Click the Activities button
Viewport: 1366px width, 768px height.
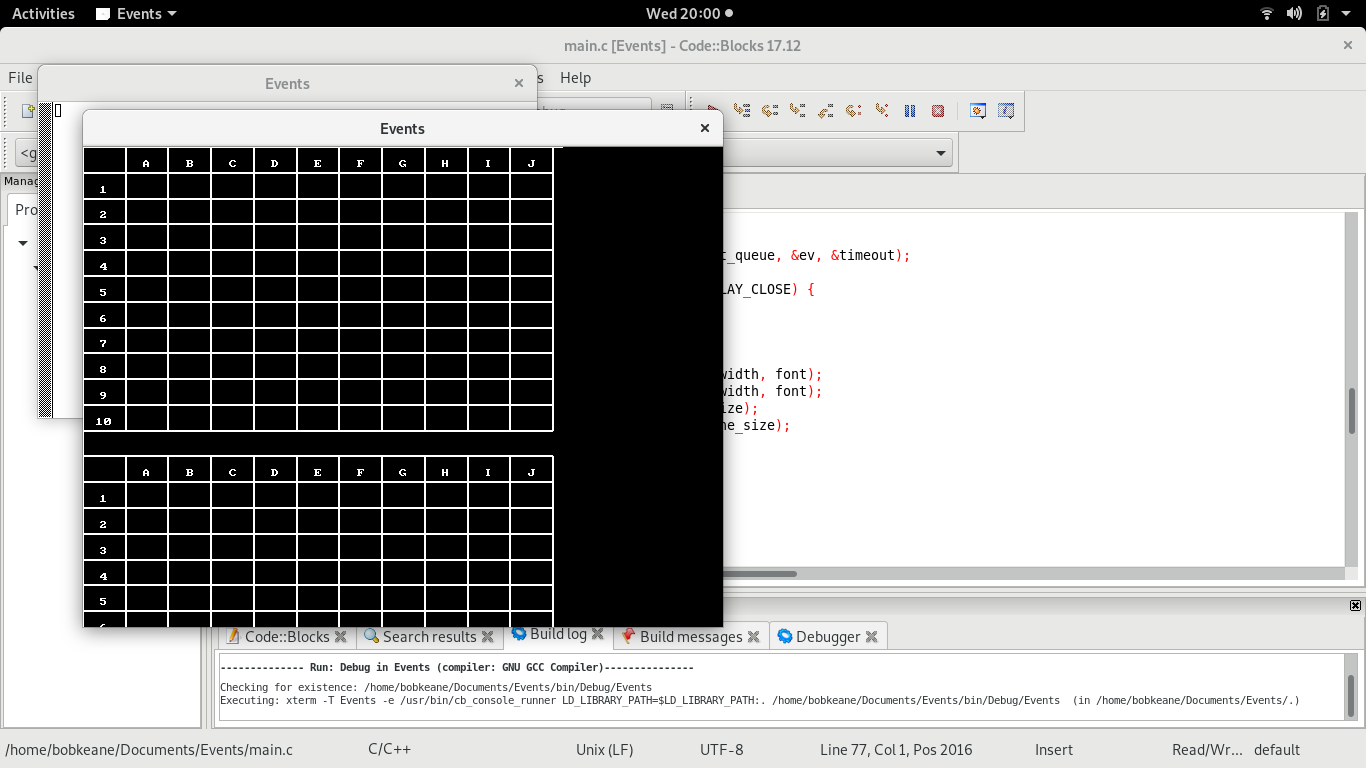coord(43,14)
